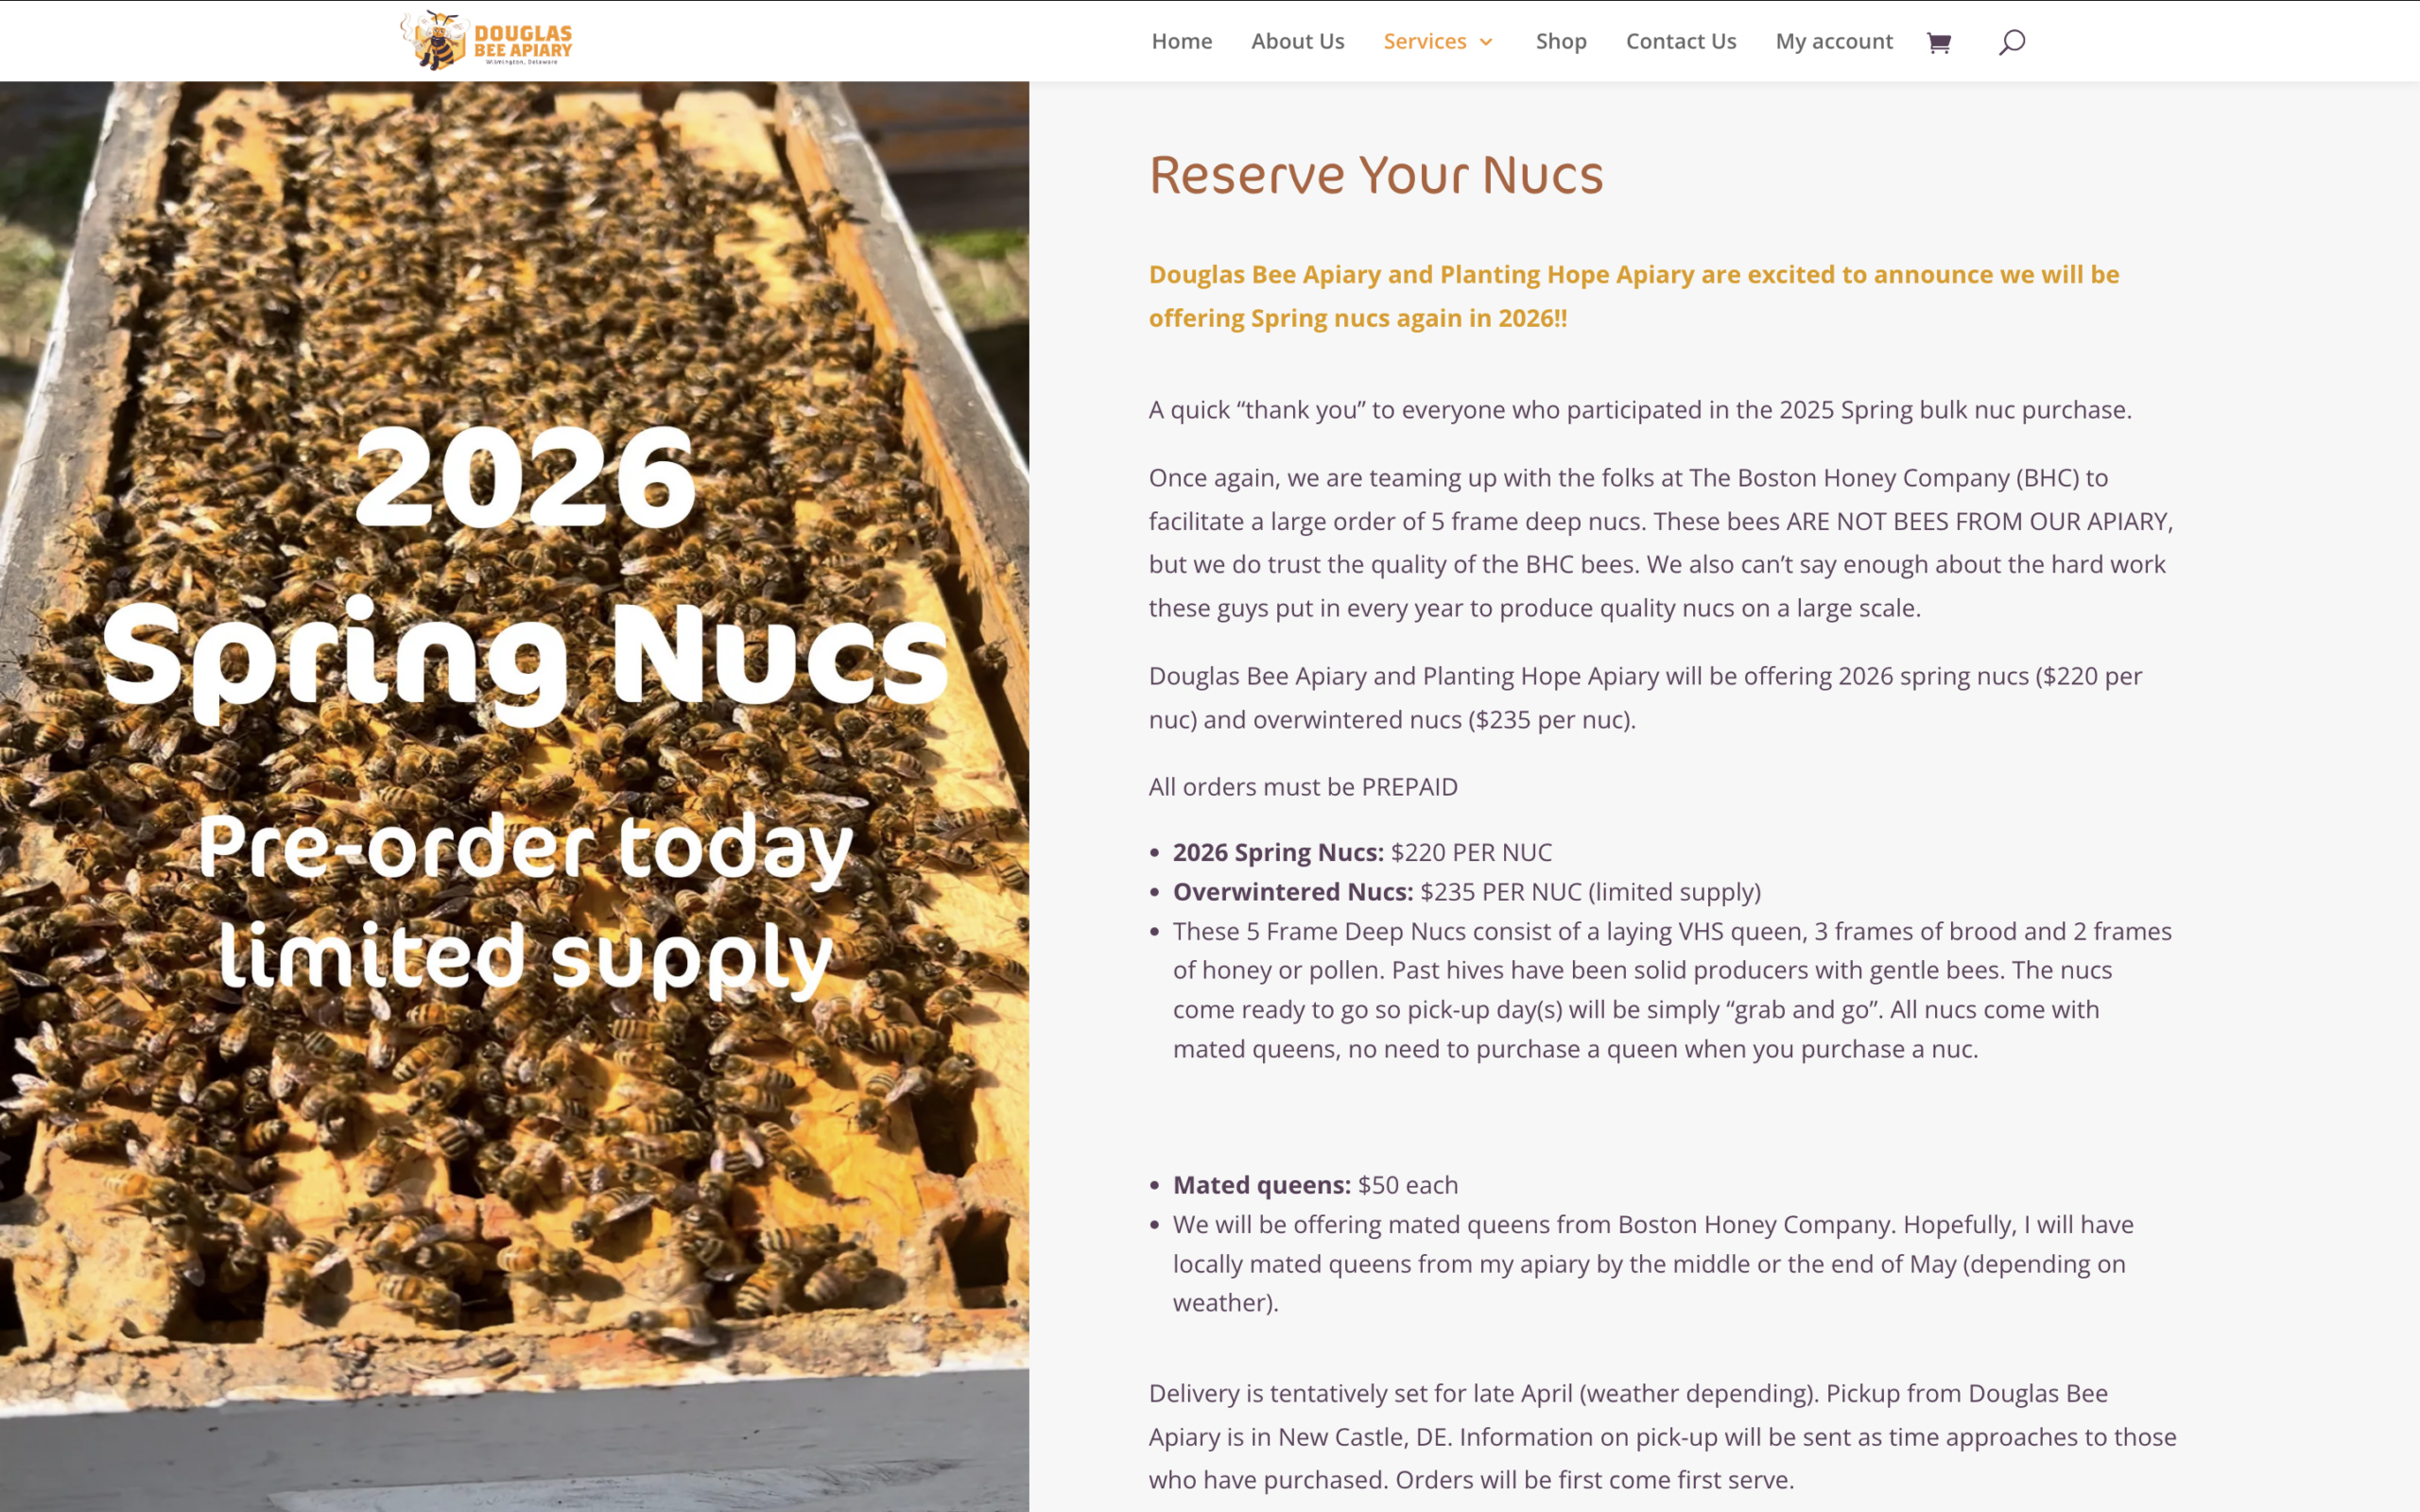Click the bold Mated queens label

[x=1261, y=1185]
